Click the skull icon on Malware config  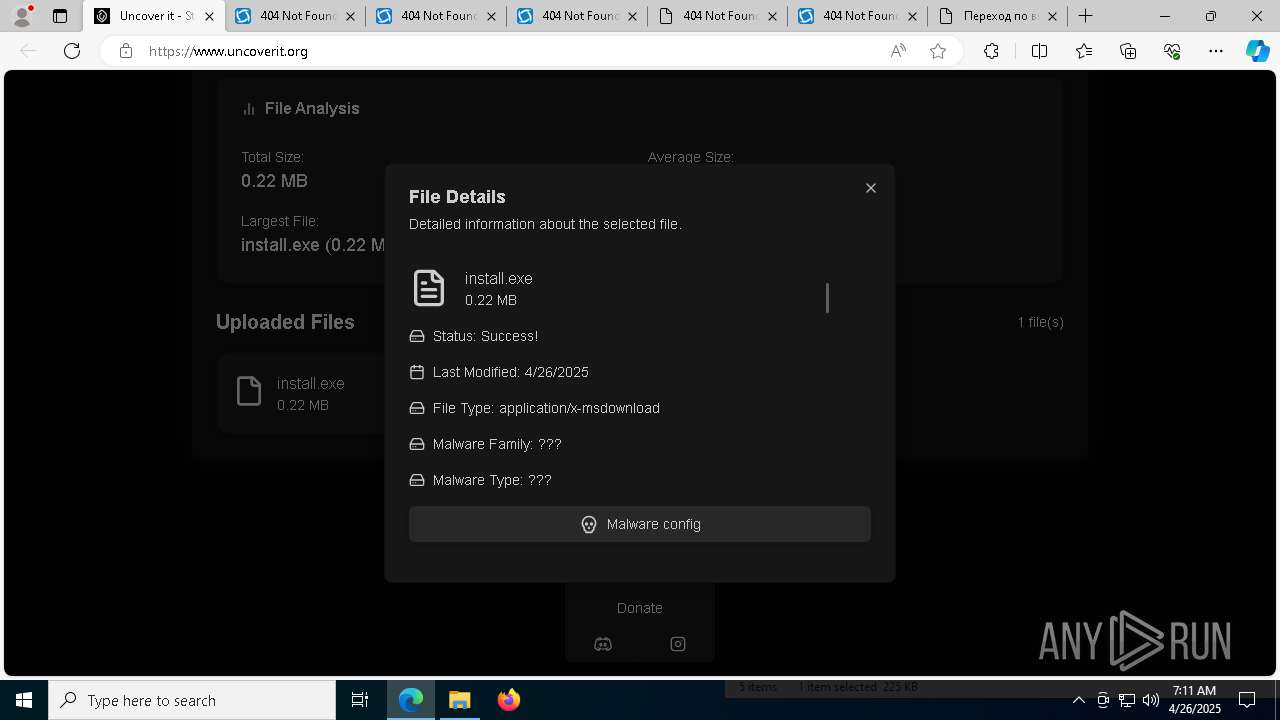589,524
